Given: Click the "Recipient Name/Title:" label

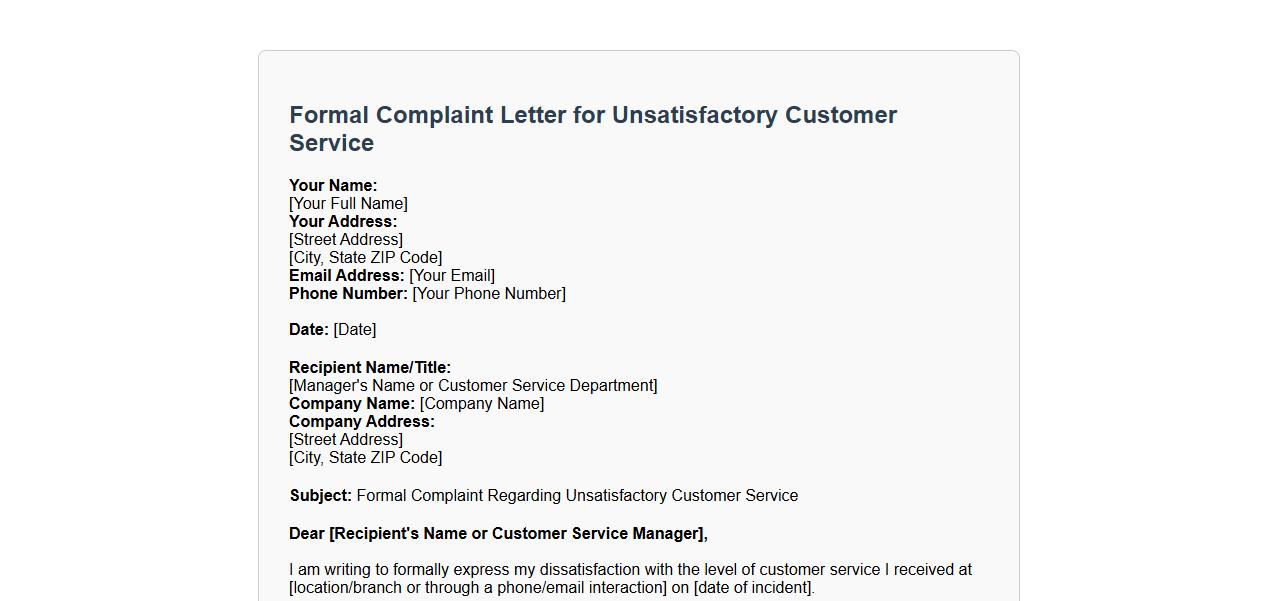Looking at the screenshot, I should 370,368.
